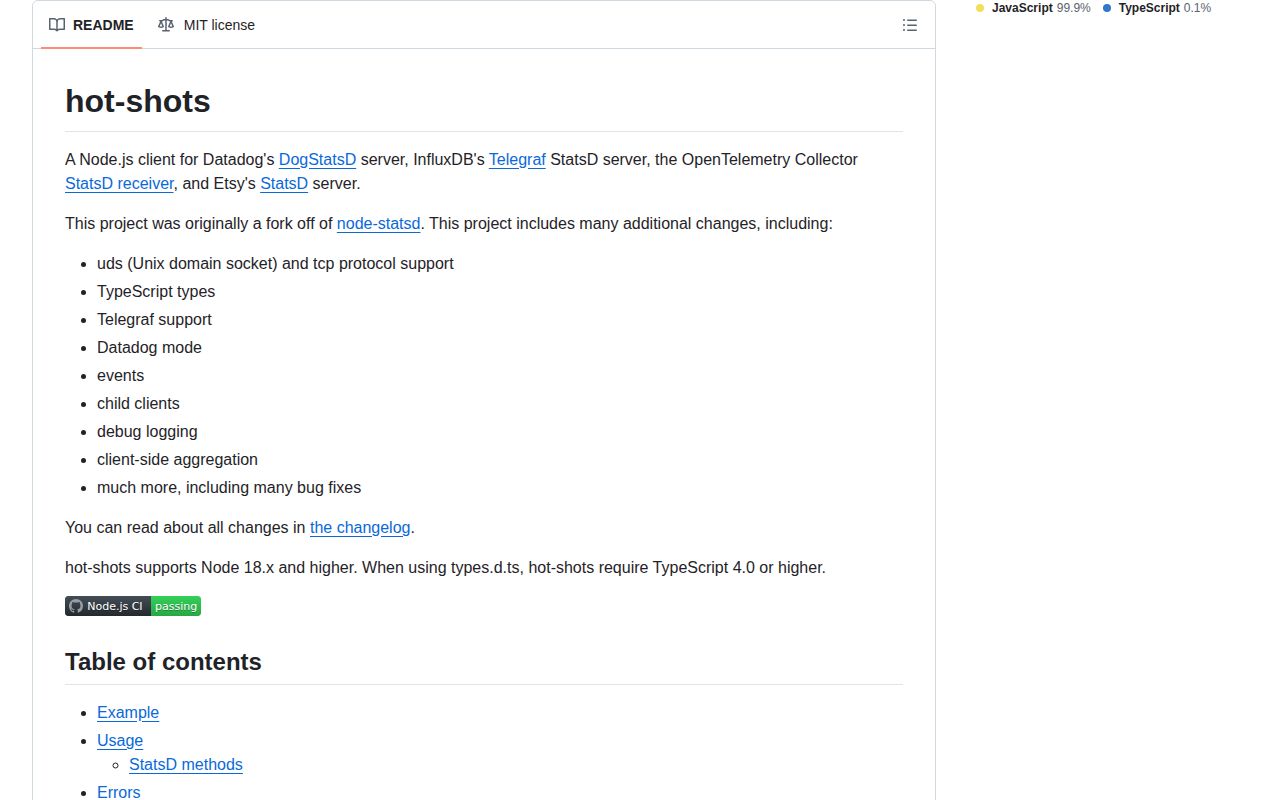Click the JavaScript 99.9% language entry
The image size is (1280, 800).
(1033, 8)
